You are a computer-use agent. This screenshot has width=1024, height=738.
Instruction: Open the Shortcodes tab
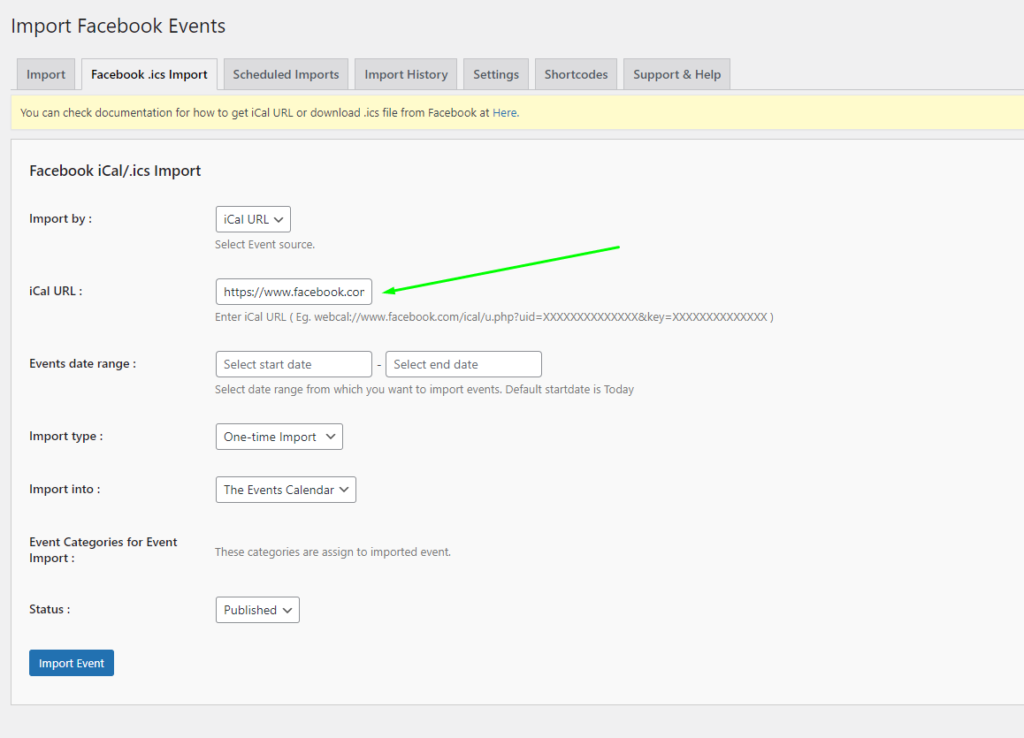575,73
